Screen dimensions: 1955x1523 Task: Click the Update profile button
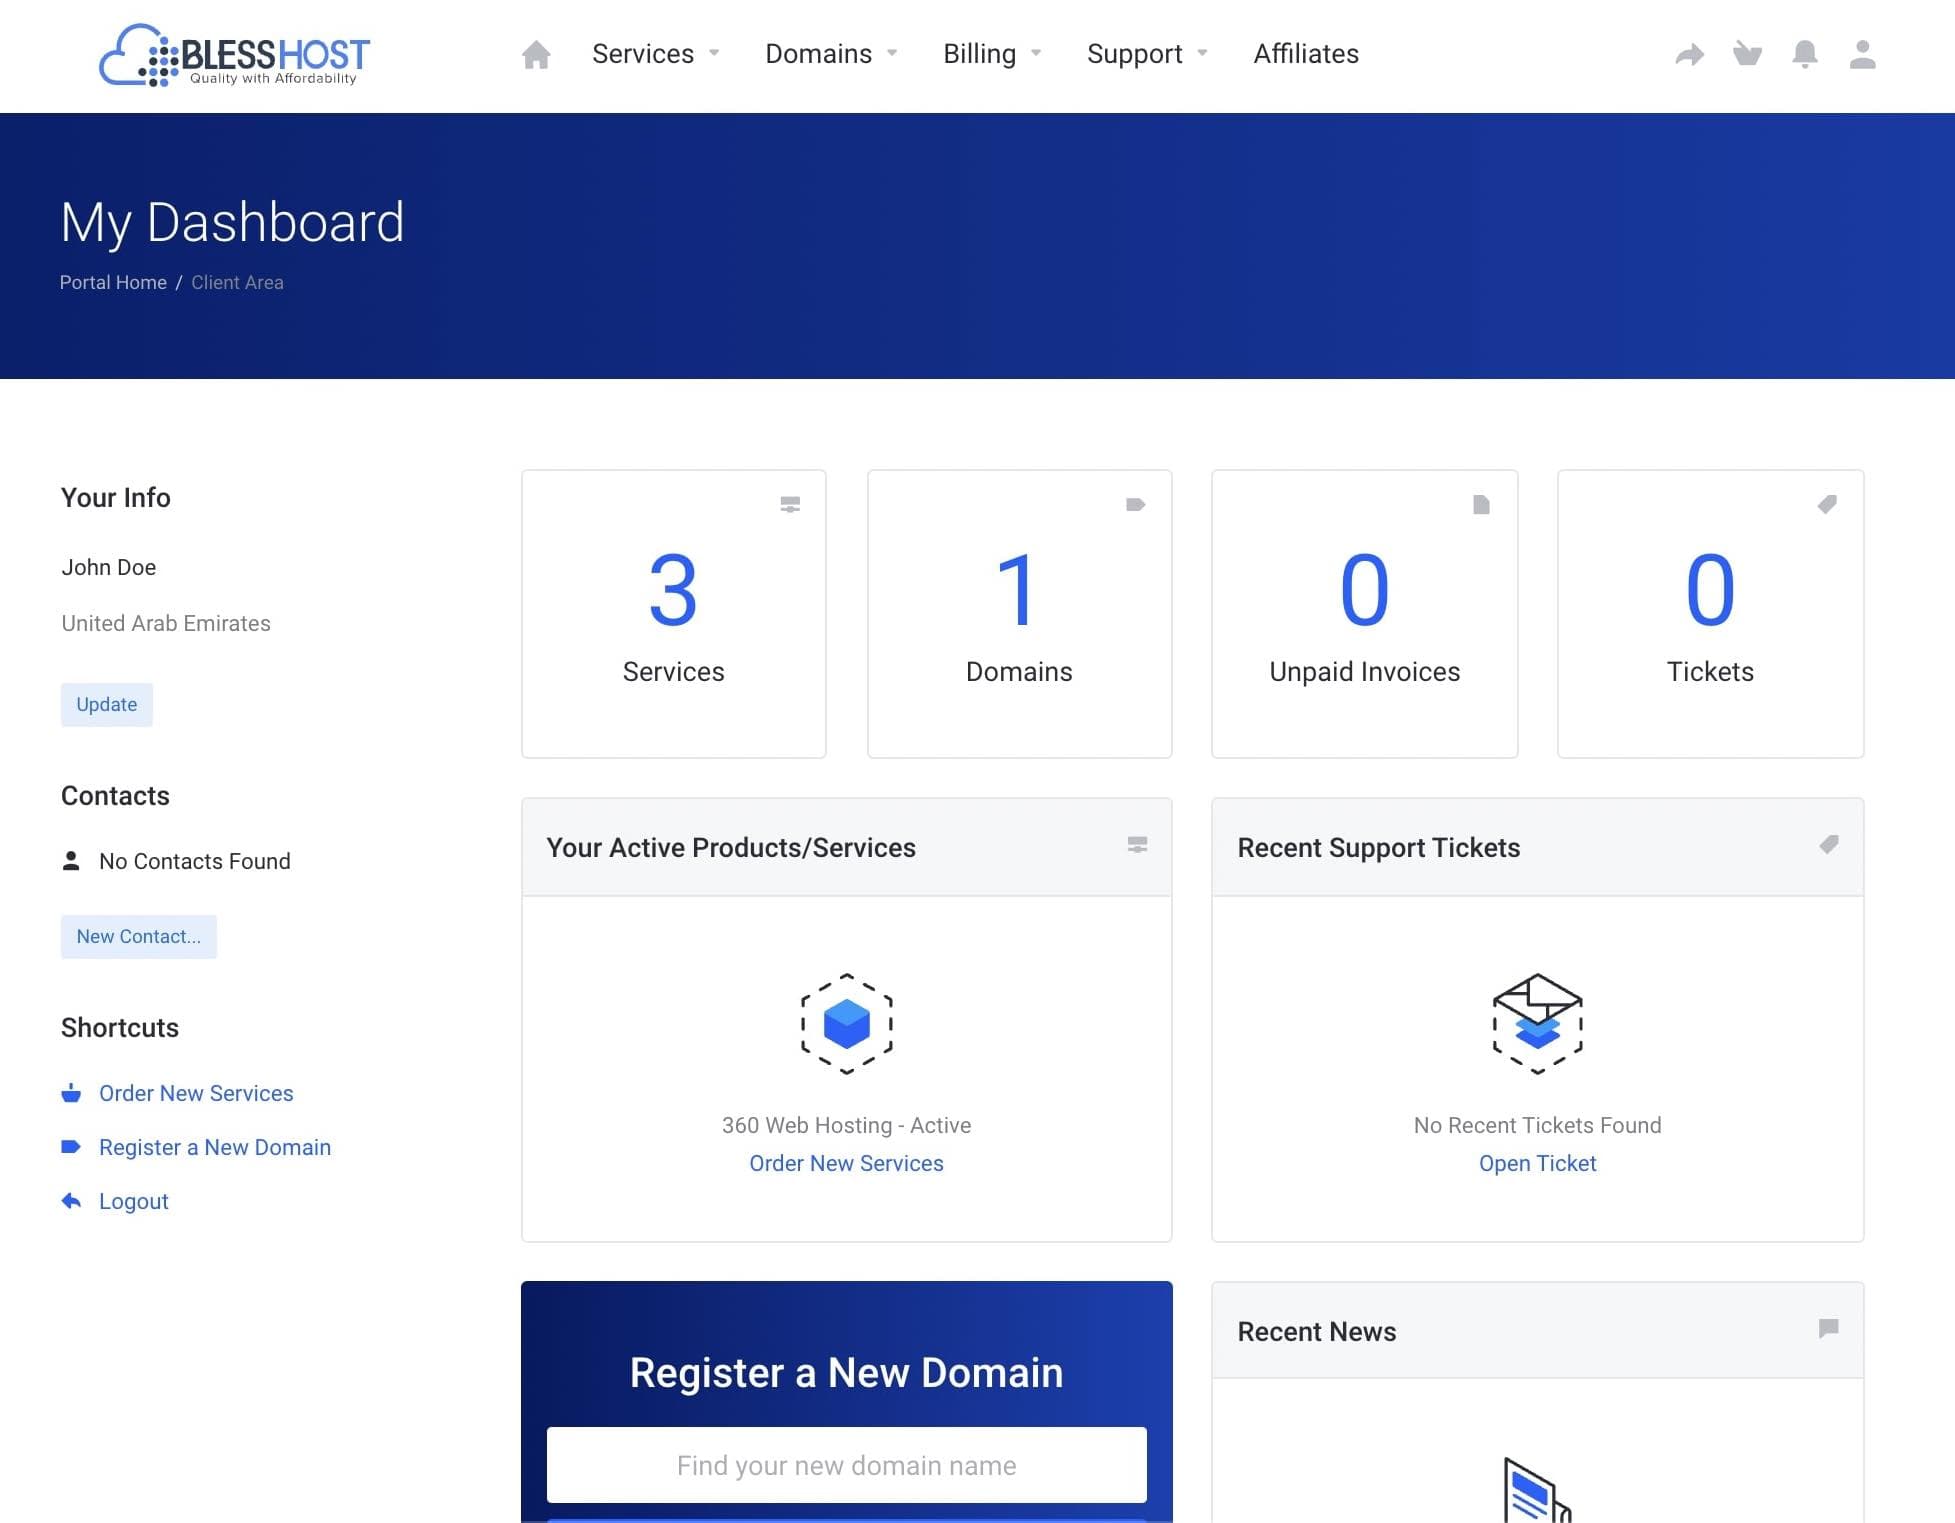tap(106, 703)
